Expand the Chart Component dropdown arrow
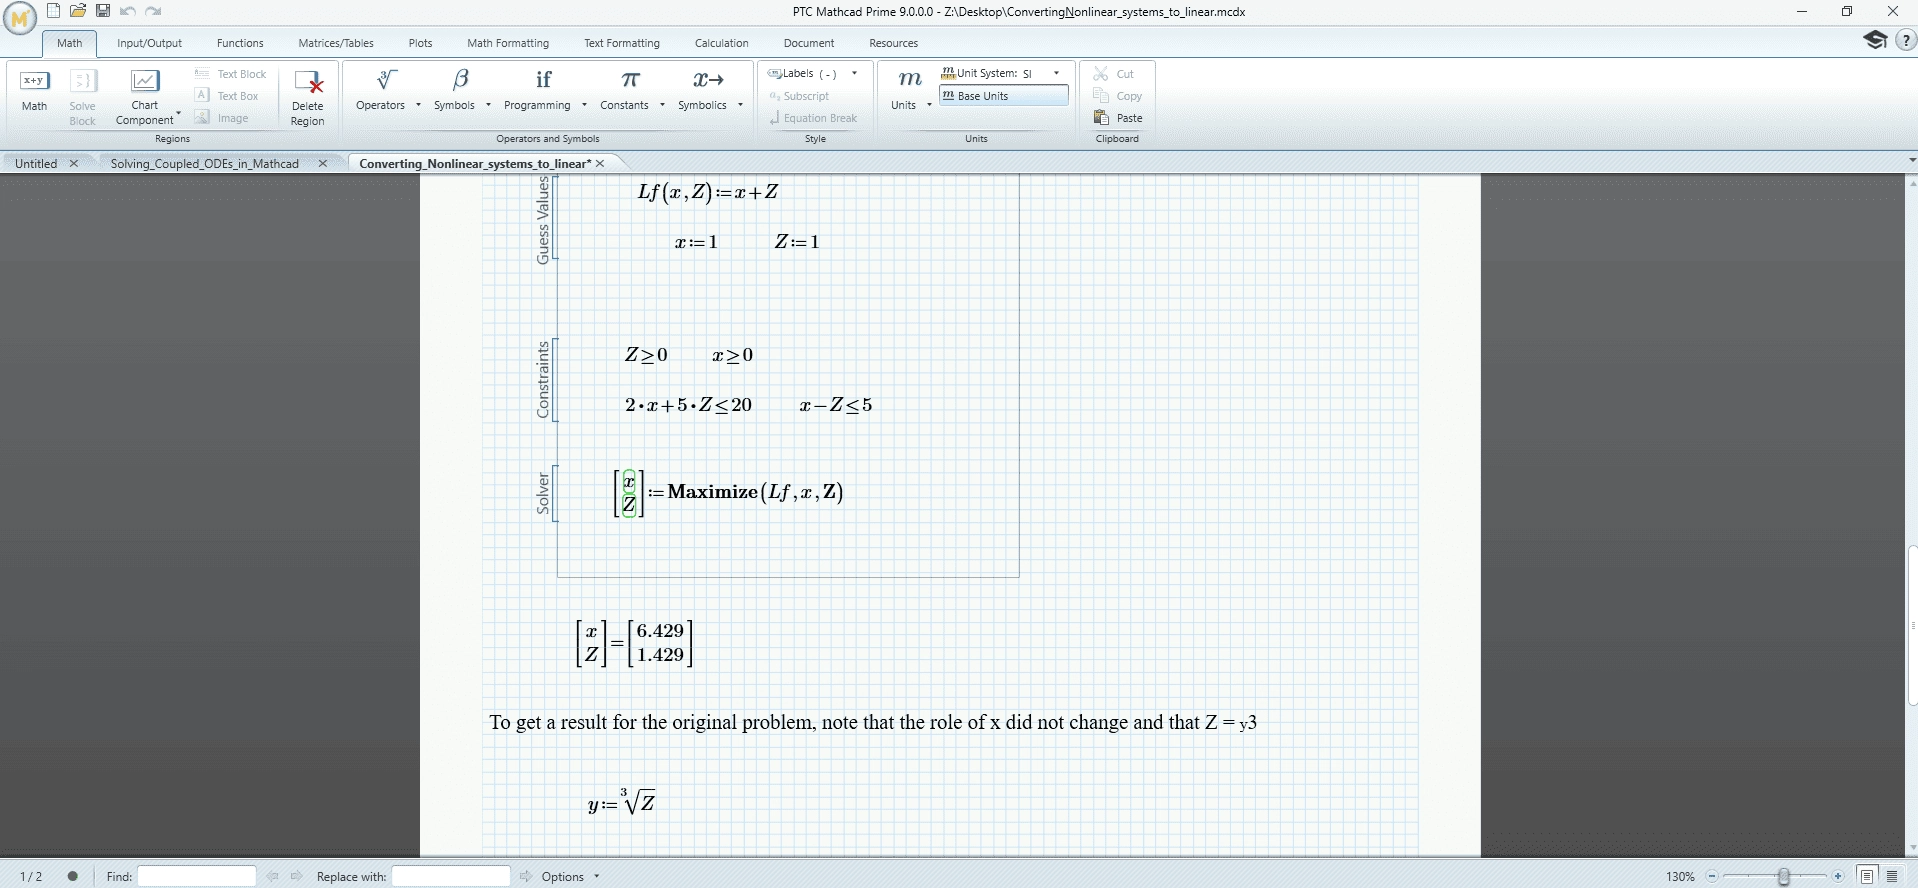This screenshot has width=1918, height=888. tap(178, 112)
